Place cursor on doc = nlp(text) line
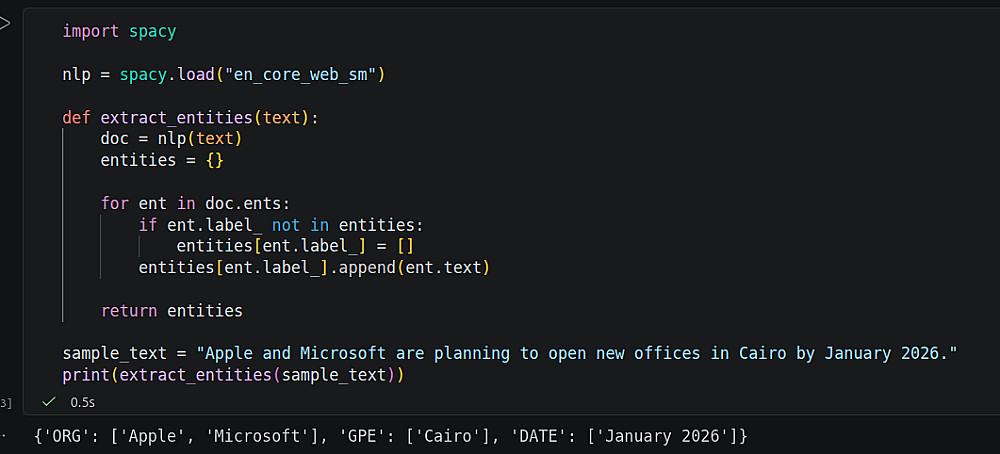The image size is (1000, 454). (x=171, y=139)
